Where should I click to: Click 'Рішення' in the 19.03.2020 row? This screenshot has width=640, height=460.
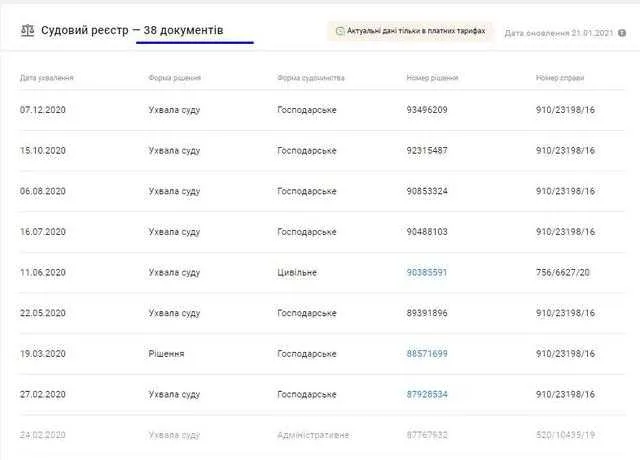[167, 354]
